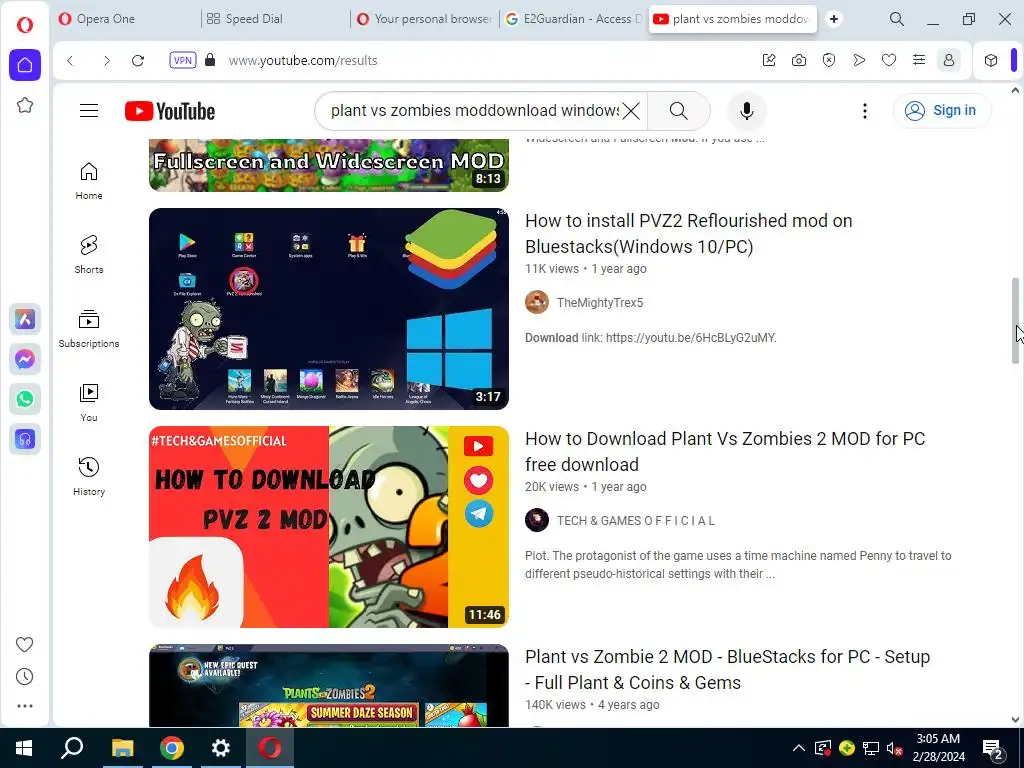This screenshot has height=768, width=1024.
Task: Visit TECH & GAMES OFFICIAL channel name
Action: (x=636, y=520)
